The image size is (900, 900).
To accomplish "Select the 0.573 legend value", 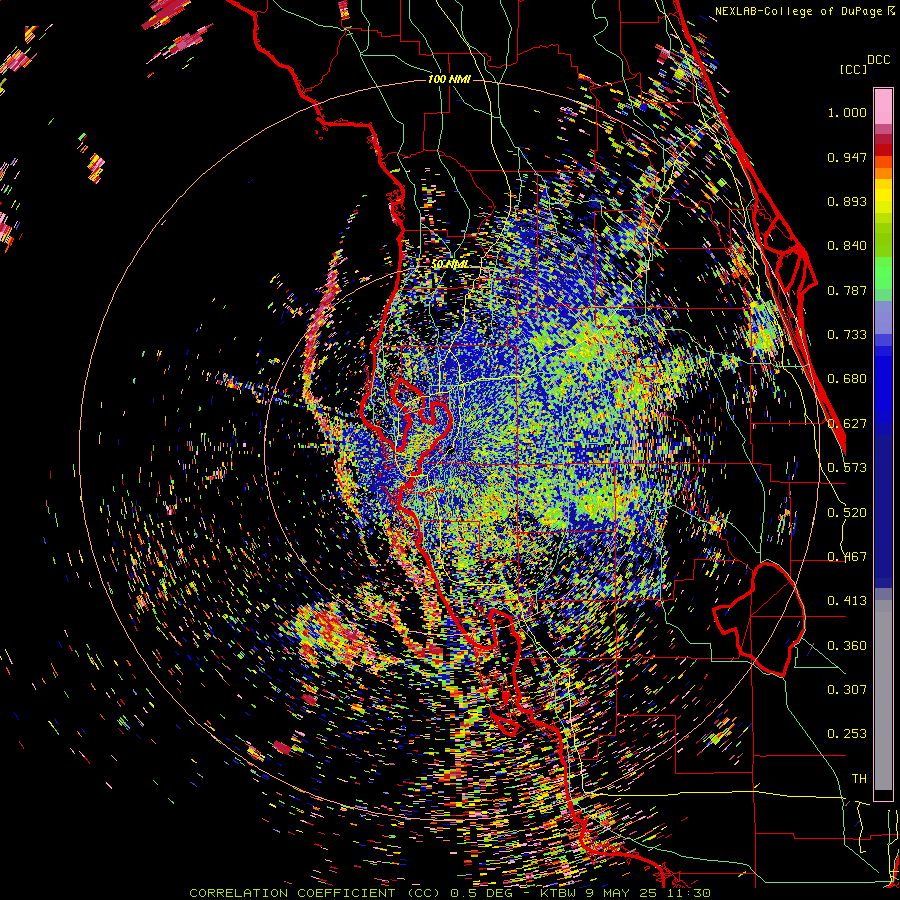I will tap(847, 468).
